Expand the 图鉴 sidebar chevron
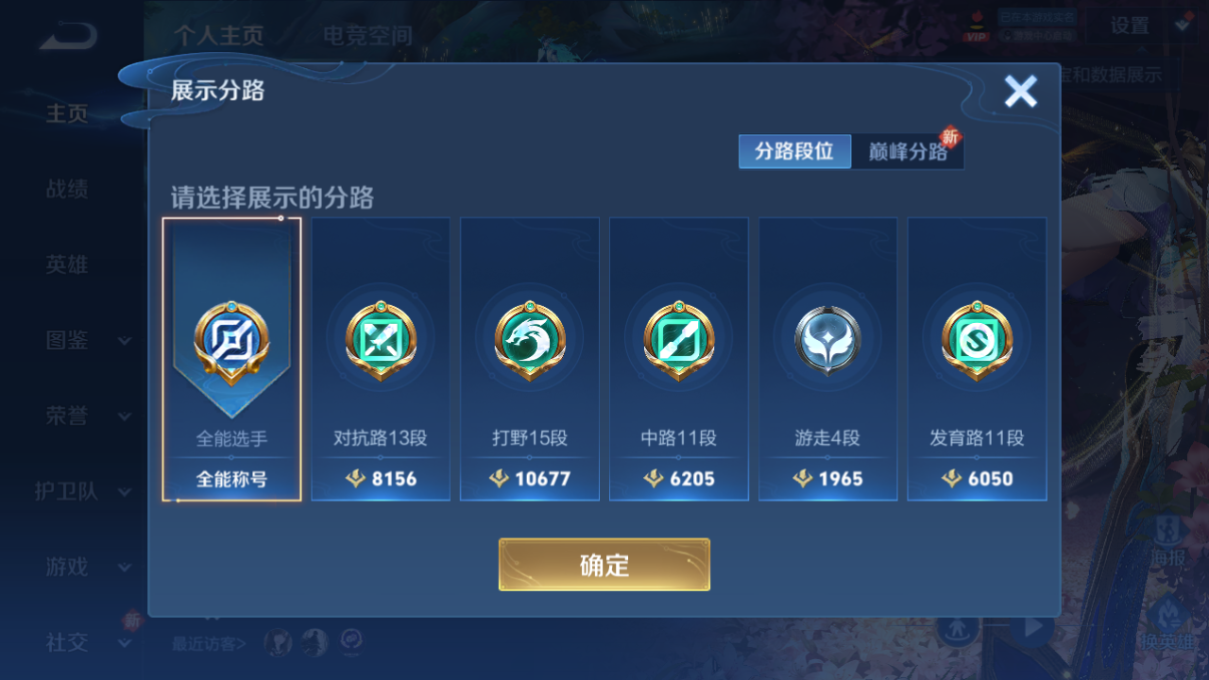The height and width of the screenshot is (680, 1209). point(125,341)
